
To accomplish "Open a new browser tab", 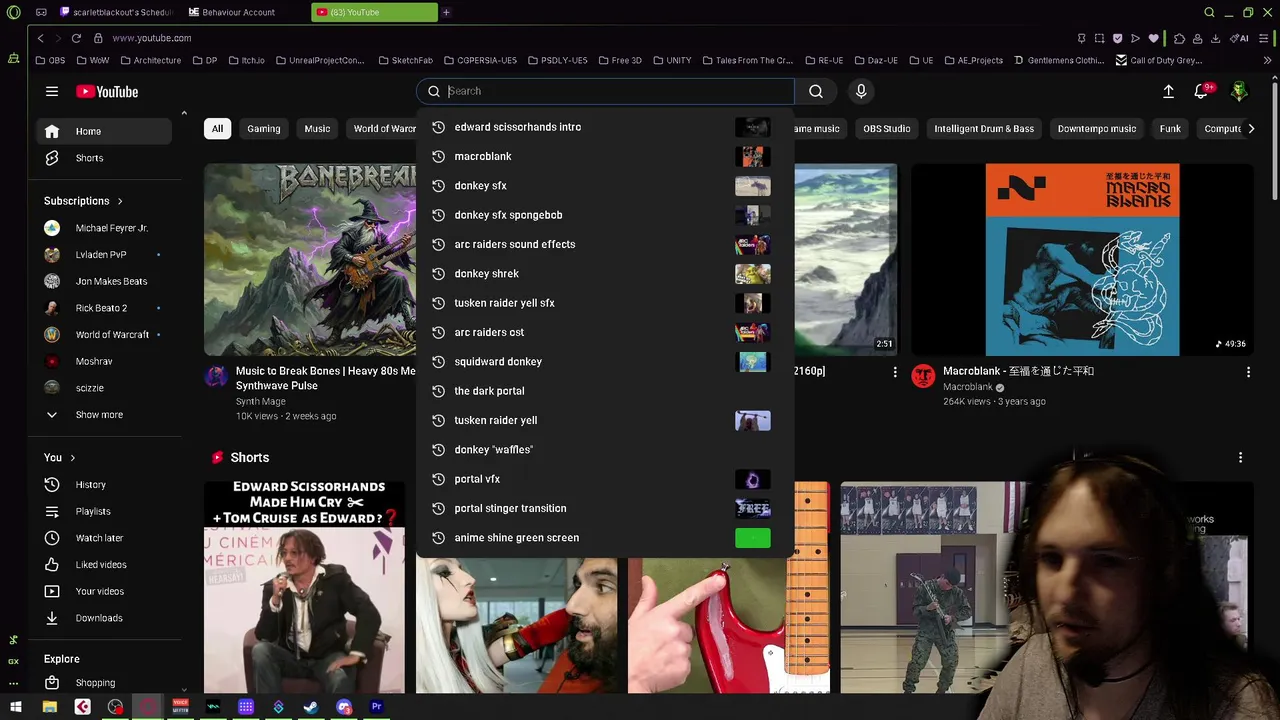I will click(x=446, y=12).
